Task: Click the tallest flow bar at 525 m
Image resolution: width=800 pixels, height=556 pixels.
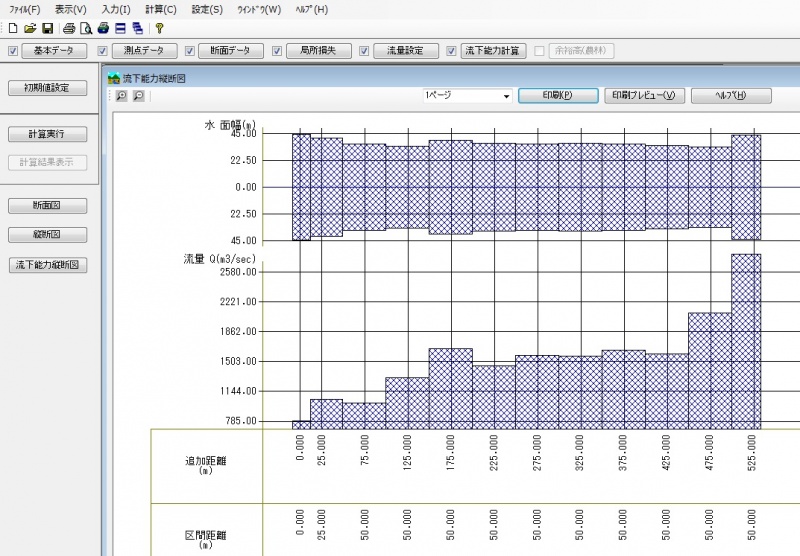Action: pyautogui.click(x=746, y=341)
